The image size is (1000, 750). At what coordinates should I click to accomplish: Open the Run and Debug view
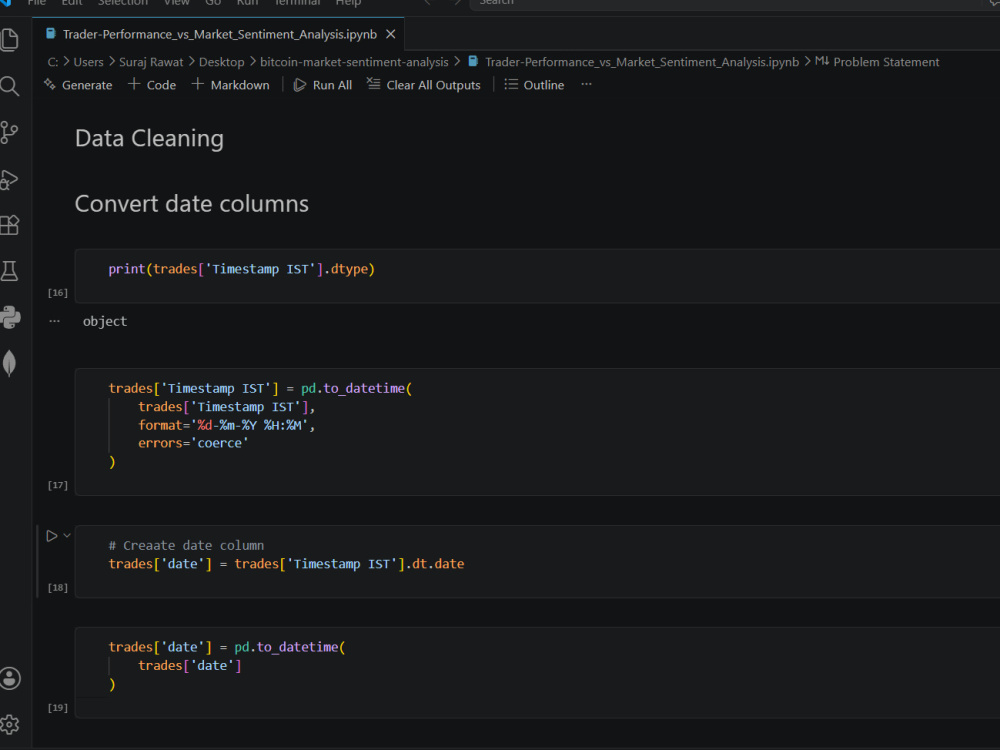pyautogui.click(x=10, y=179)
